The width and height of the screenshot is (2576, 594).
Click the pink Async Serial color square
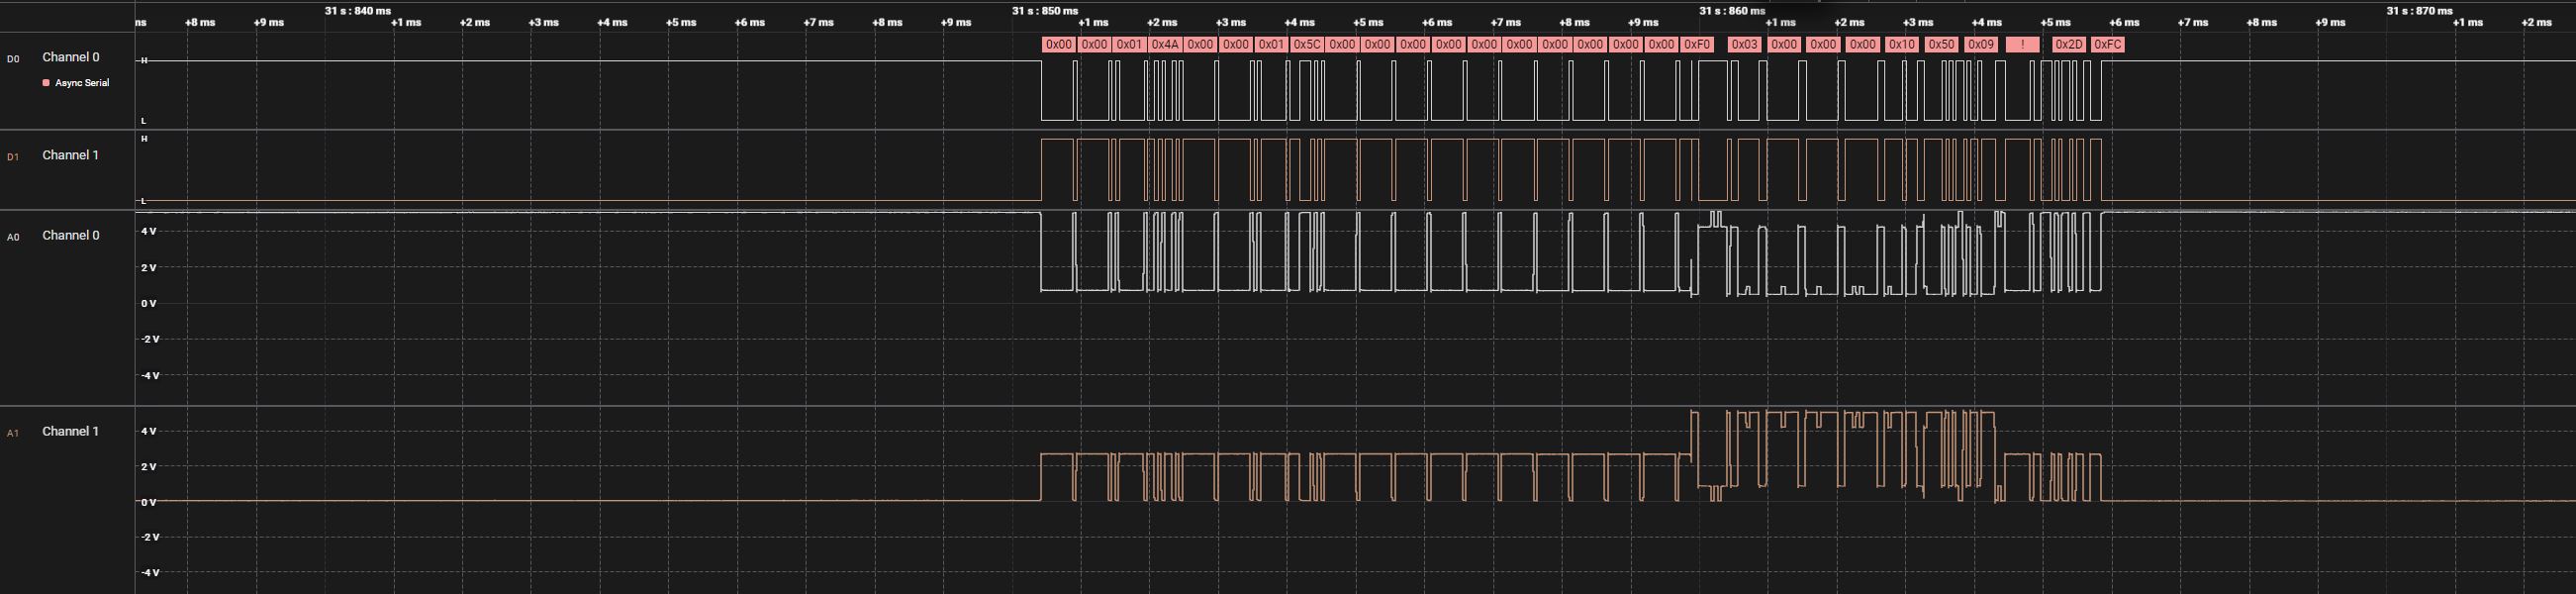[46, 83]
